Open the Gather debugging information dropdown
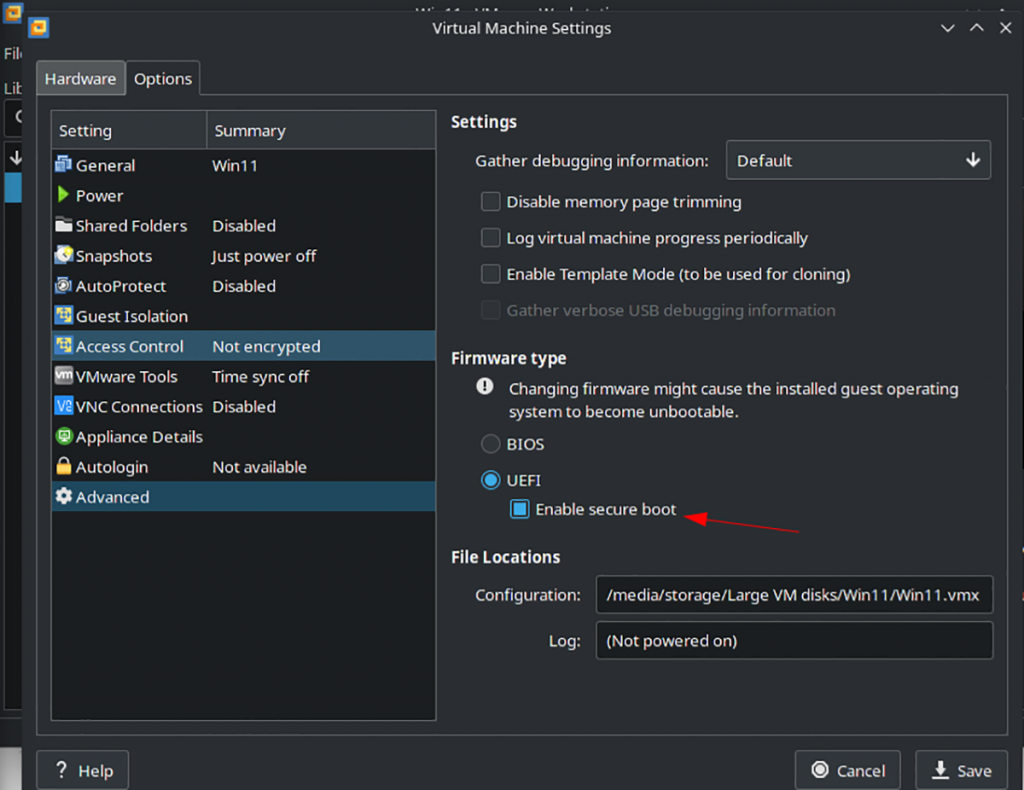 [x=858, y=160]
